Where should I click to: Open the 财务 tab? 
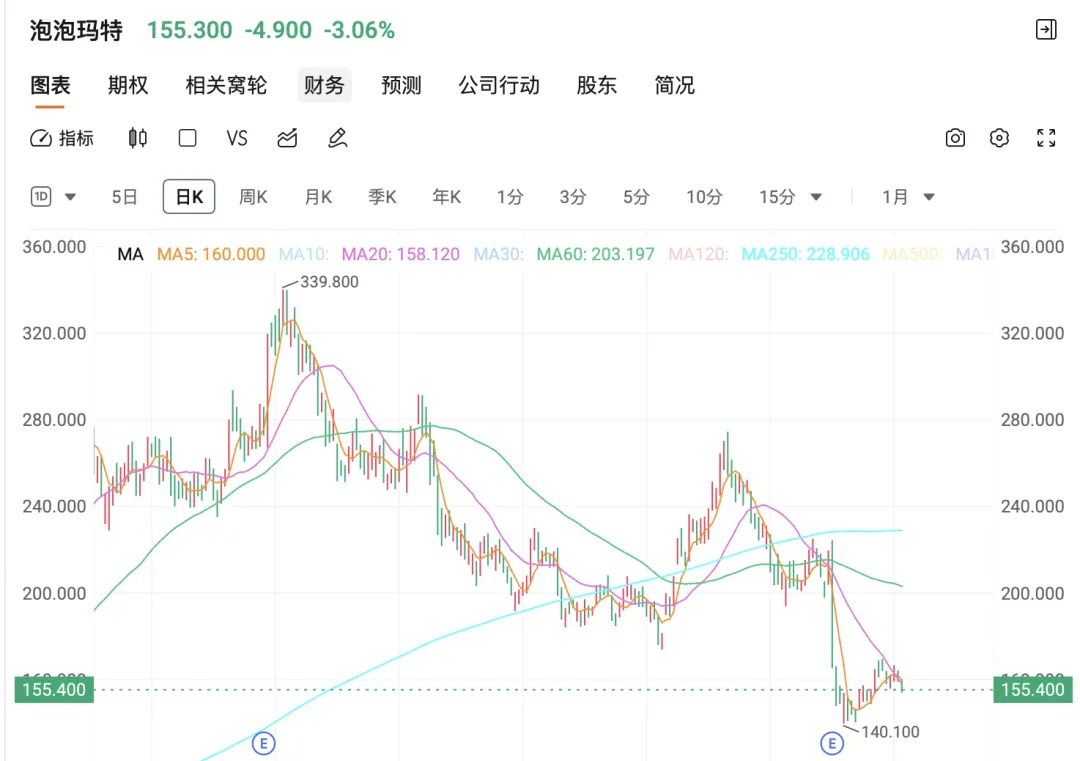(x=324, y=85)
